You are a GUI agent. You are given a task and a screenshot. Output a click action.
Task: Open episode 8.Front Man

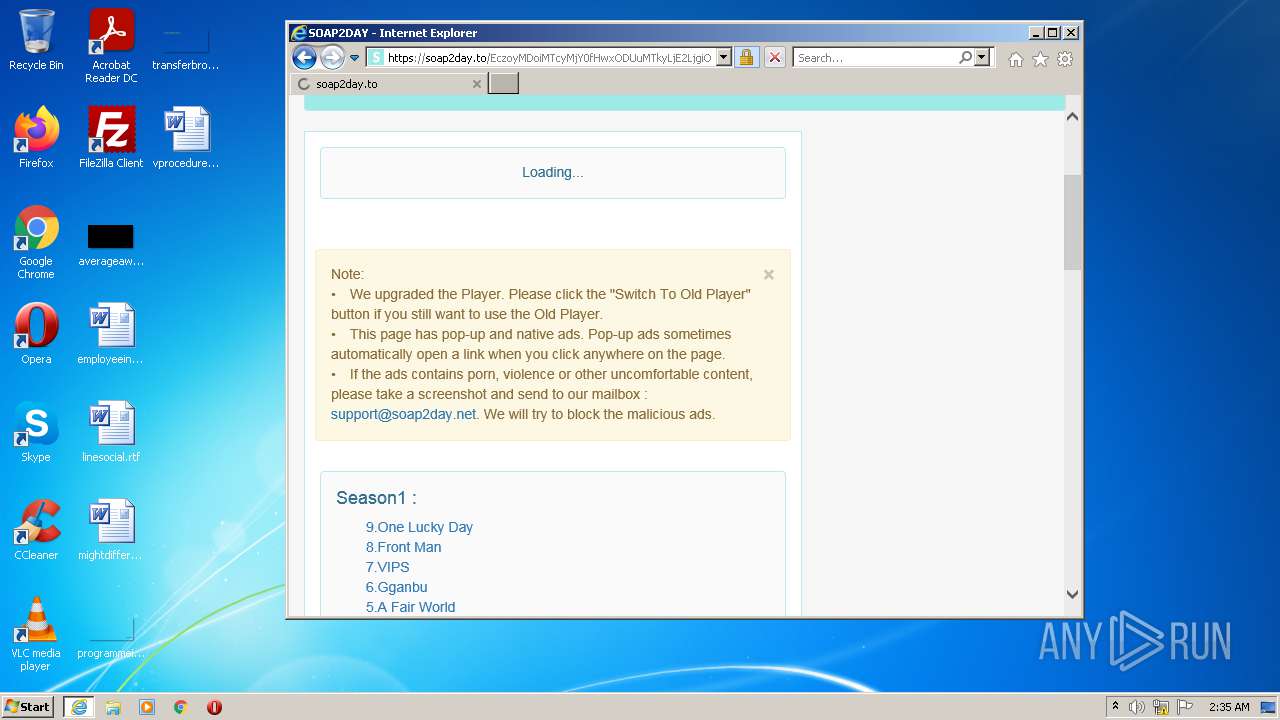[x=403, y=547]
